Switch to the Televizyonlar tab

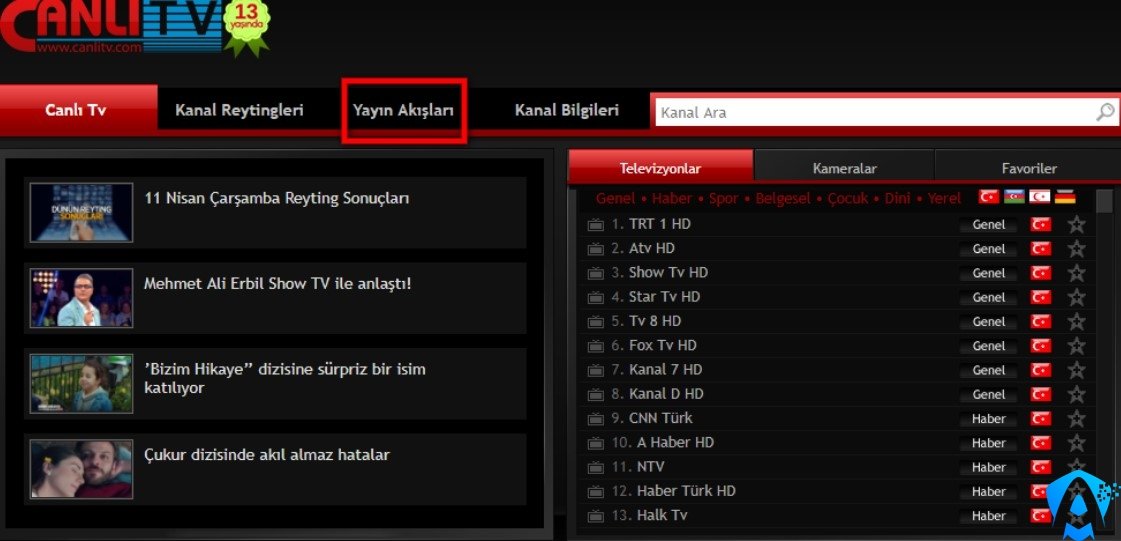click(660, 168)
